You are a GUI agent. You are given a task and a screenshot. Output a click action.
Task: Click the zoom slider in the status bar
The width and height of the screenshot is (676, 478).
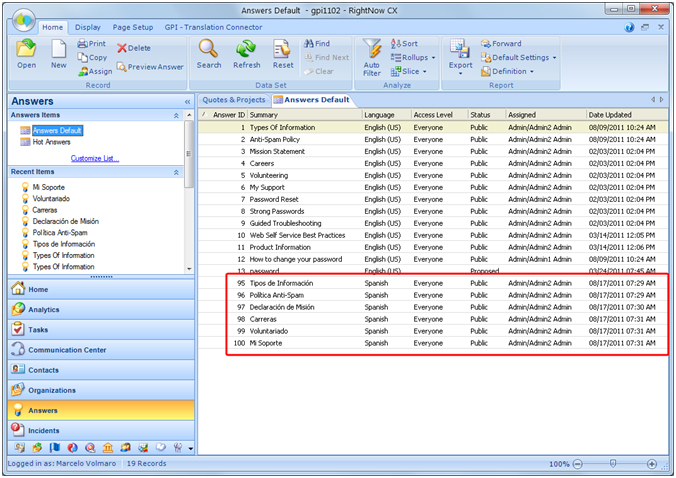612,465
